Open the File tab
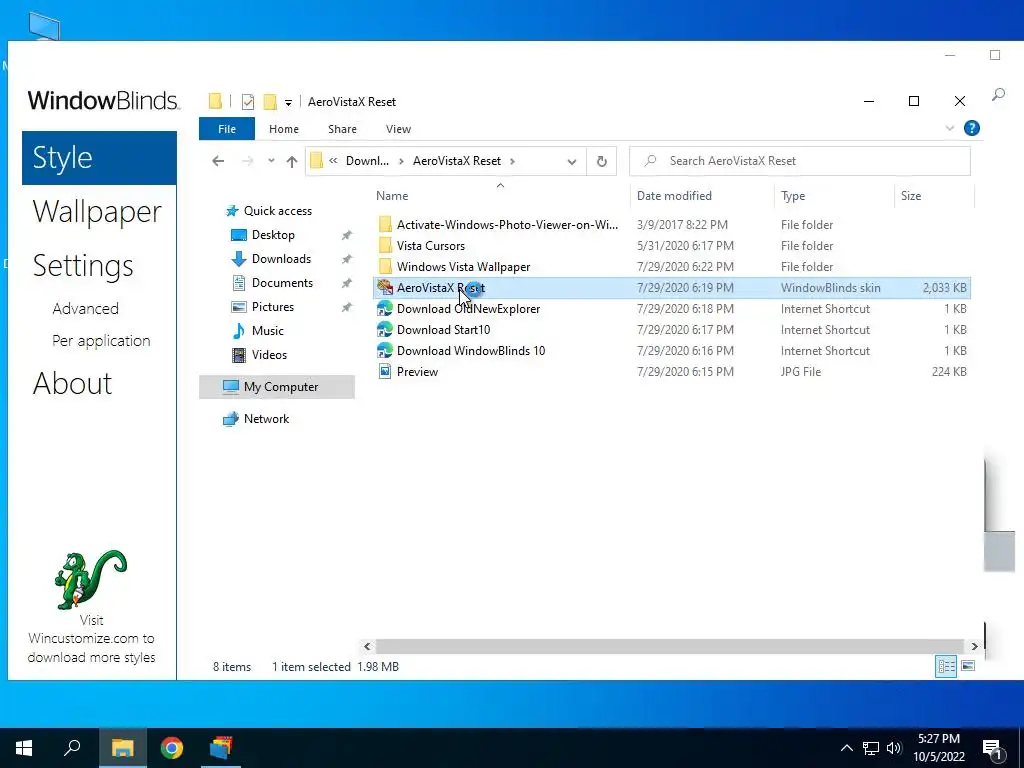1024x768 pixels. click(x=227, y=129)
